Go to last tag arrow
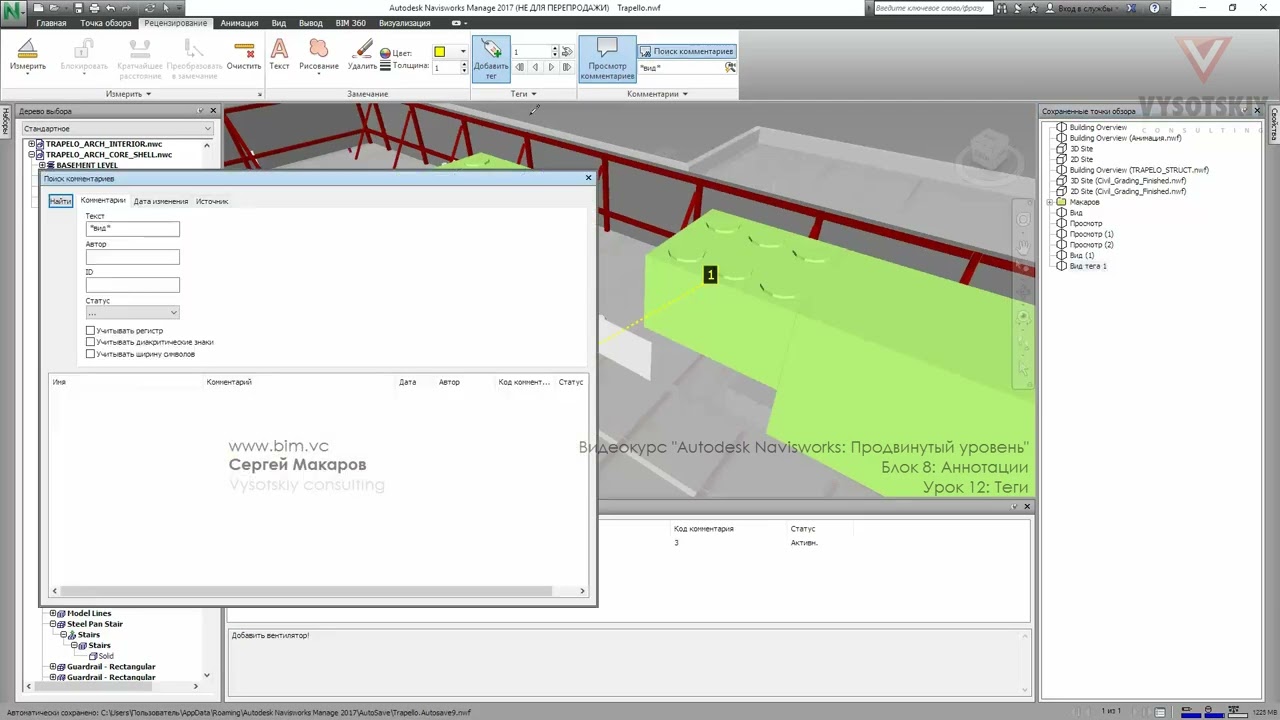1280x720 pixels. pyautogui.click(x=567, y=67)
